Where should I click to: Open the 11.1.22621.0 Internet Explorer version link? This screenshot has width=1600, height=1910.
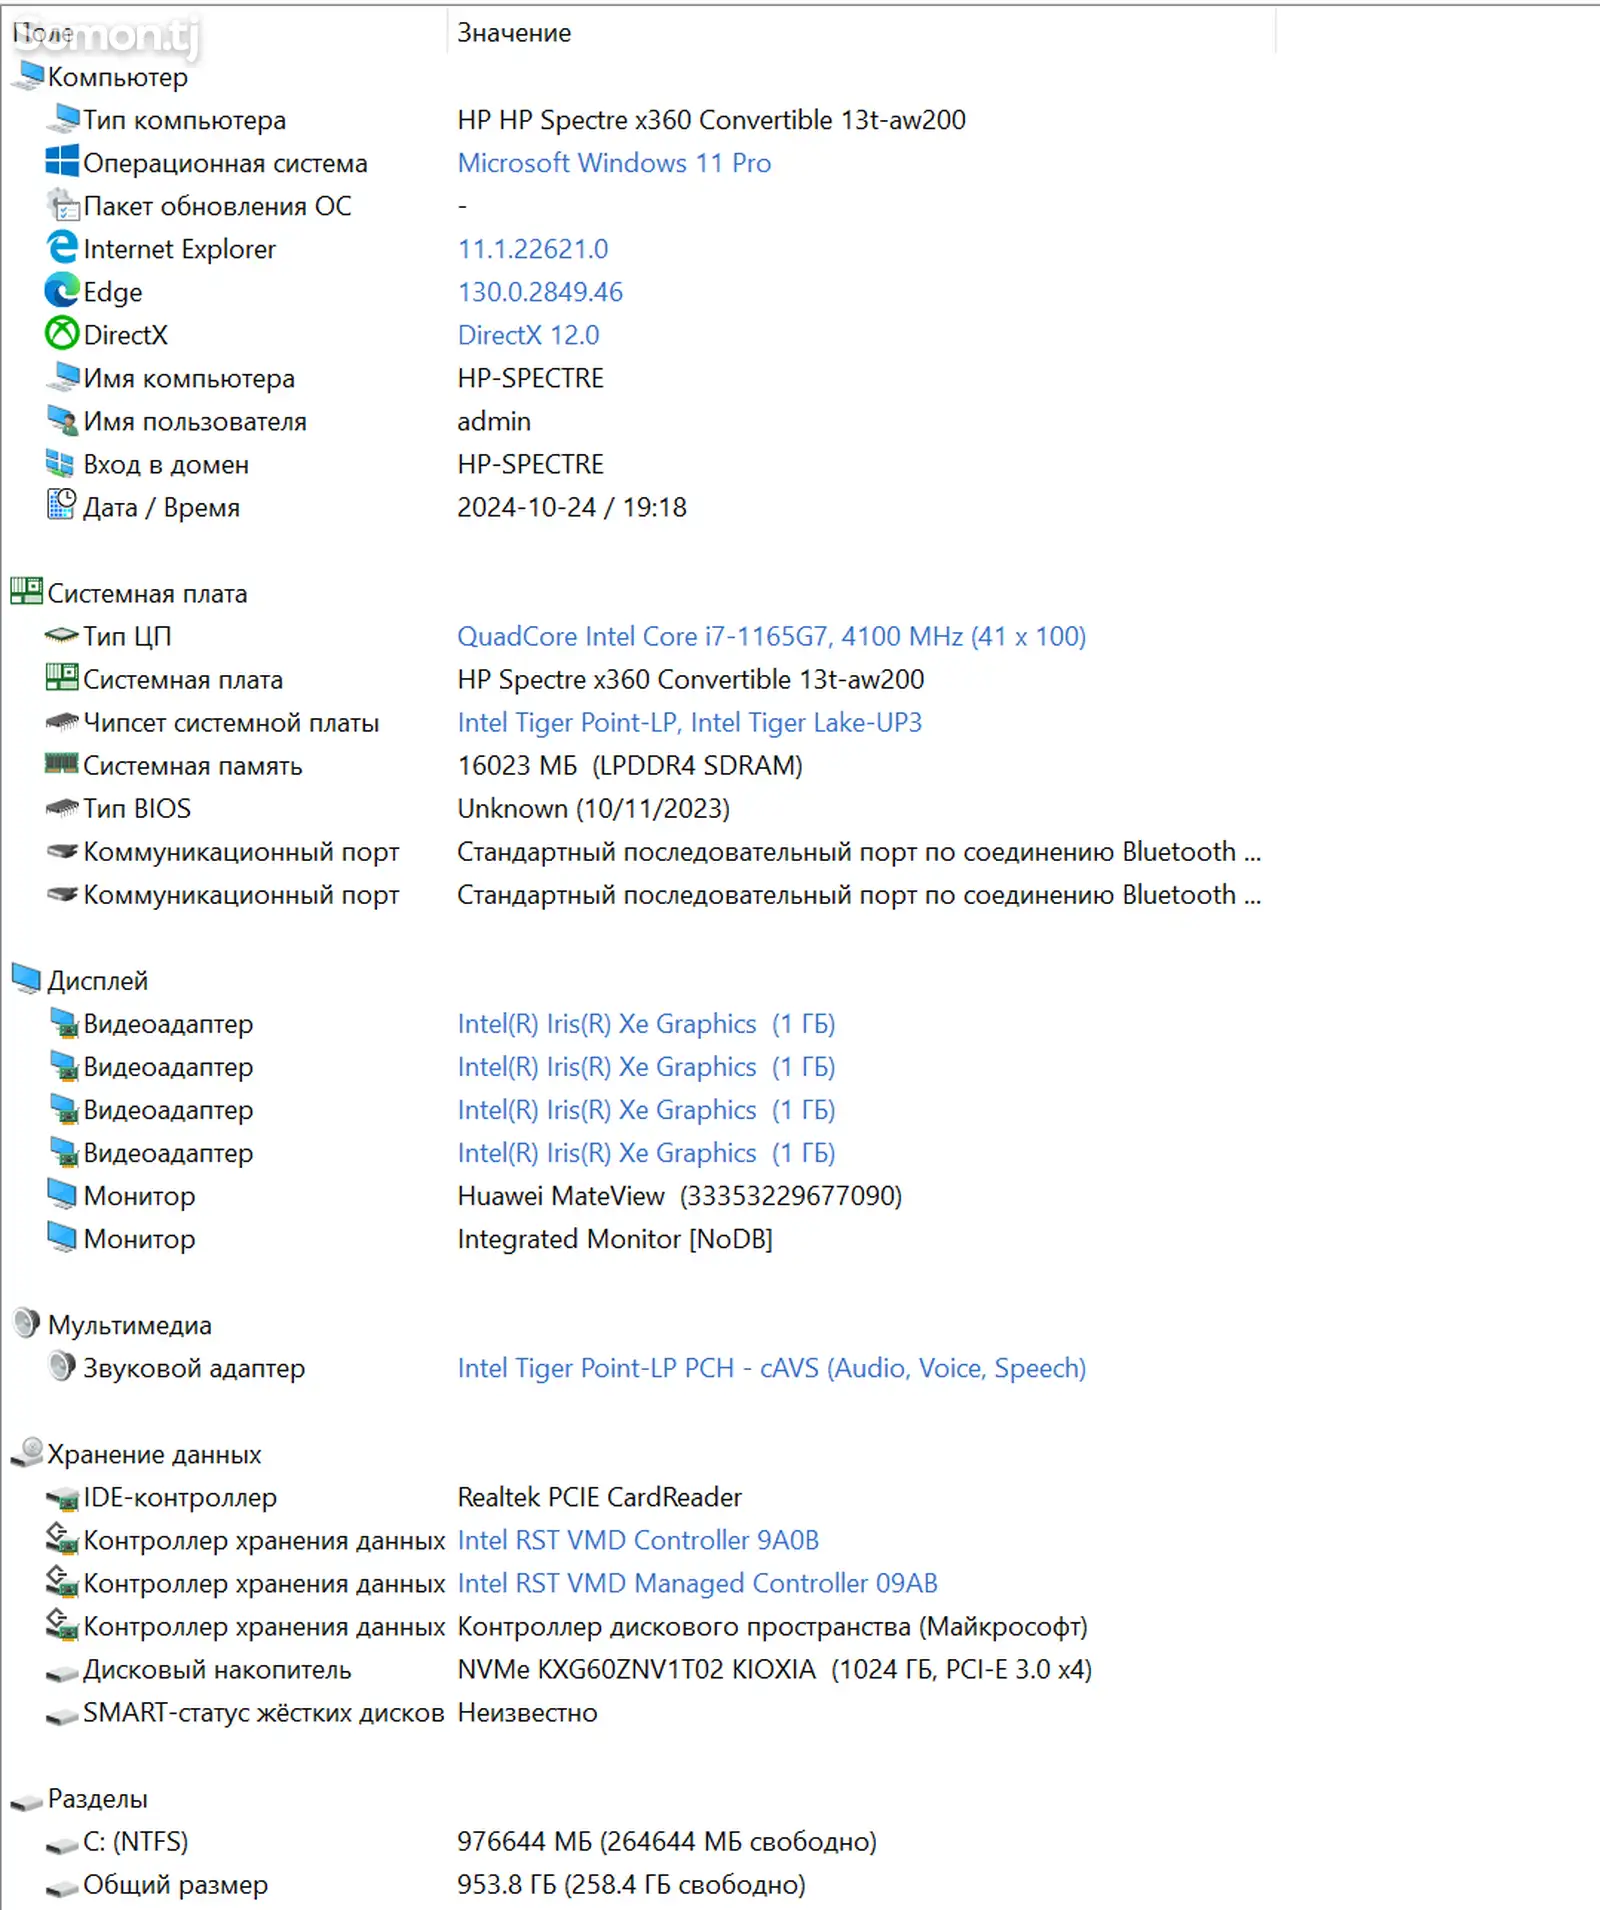[533, 249]
